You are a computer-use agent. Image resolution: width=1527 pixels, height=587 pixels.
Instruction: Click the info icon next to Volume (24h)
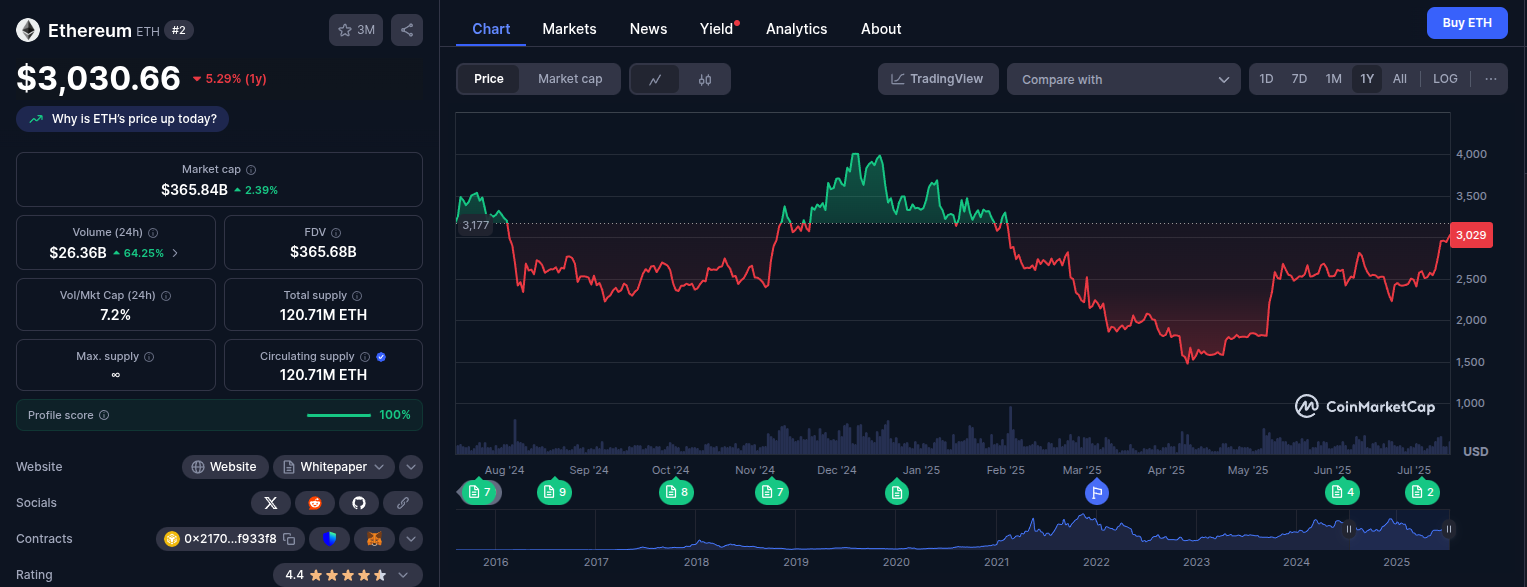tap(152, 233)
